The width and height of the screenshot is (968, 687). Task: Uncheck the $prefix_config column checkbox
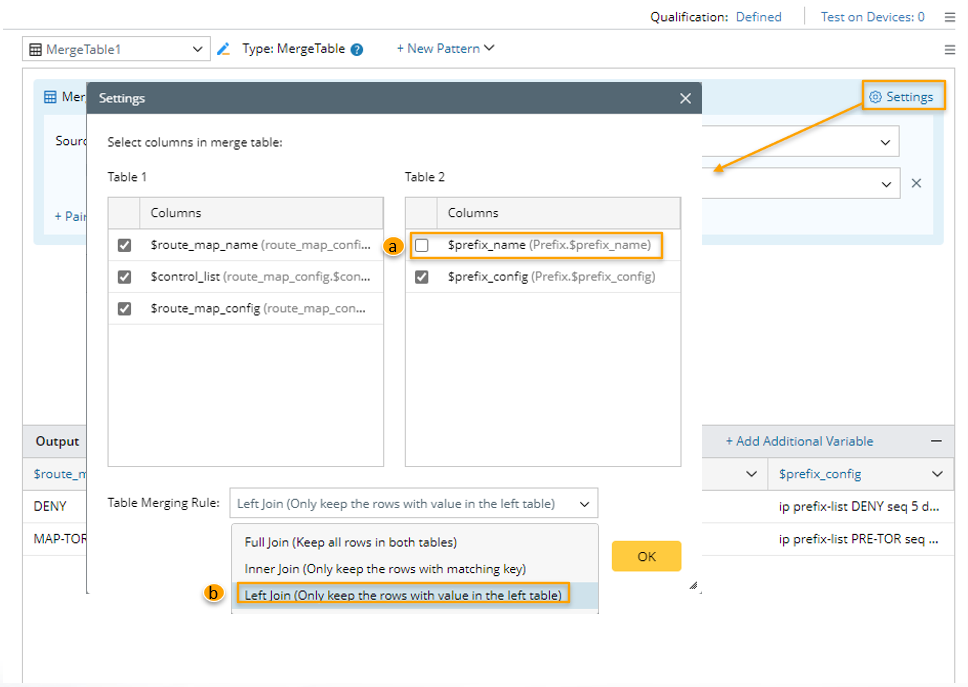tap(422, 277)
